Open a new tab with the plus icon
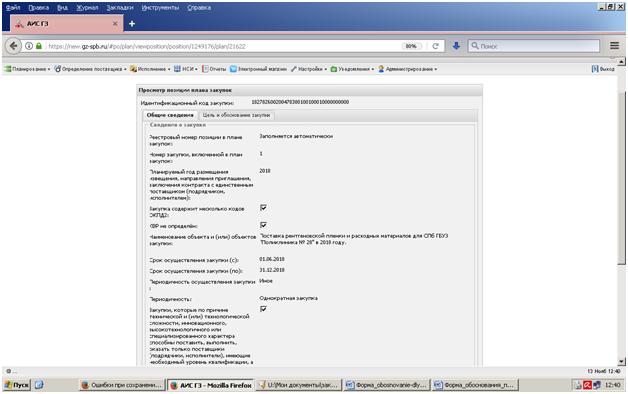 click(132, 24)
